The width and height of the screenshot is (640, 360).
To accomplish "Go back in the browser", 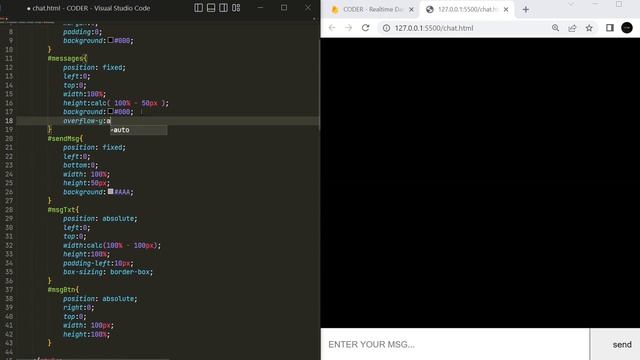I will pos(332,28).
